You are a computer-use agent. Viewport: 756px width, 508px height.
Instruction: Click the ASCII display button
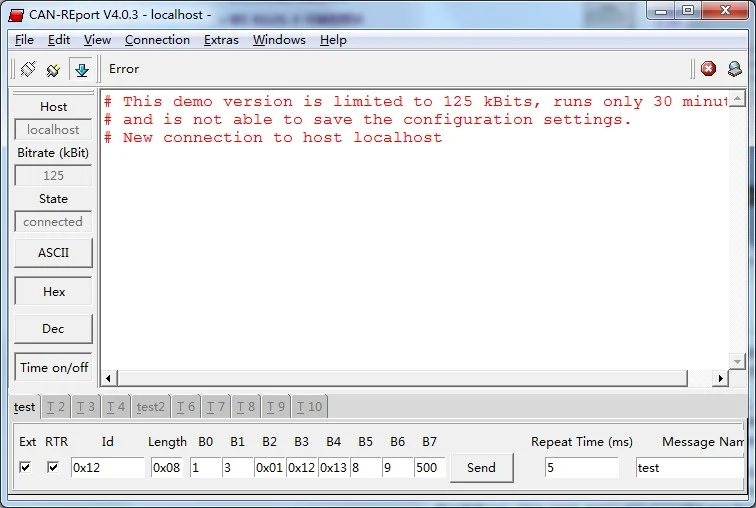tap(53, 253)
